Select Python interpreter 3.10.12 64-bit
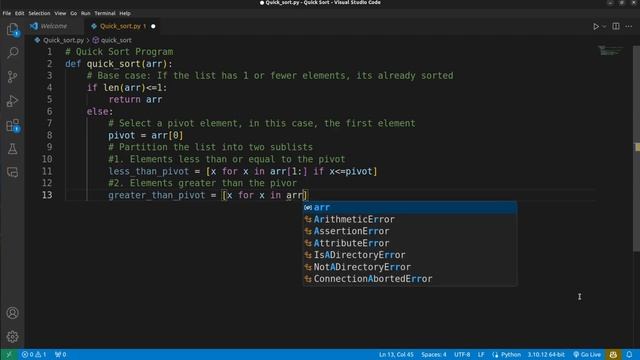 pyautogui.click(x=546, y=354)
